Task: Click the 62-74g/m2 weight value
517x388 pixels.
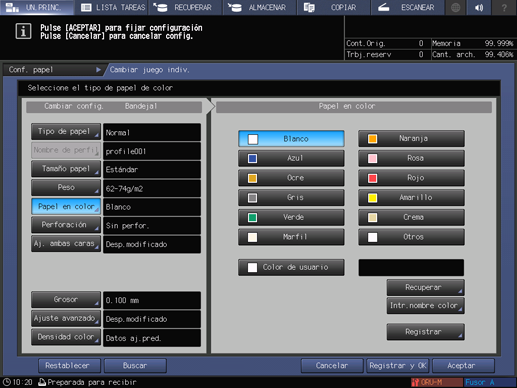Action: point(152,188)
